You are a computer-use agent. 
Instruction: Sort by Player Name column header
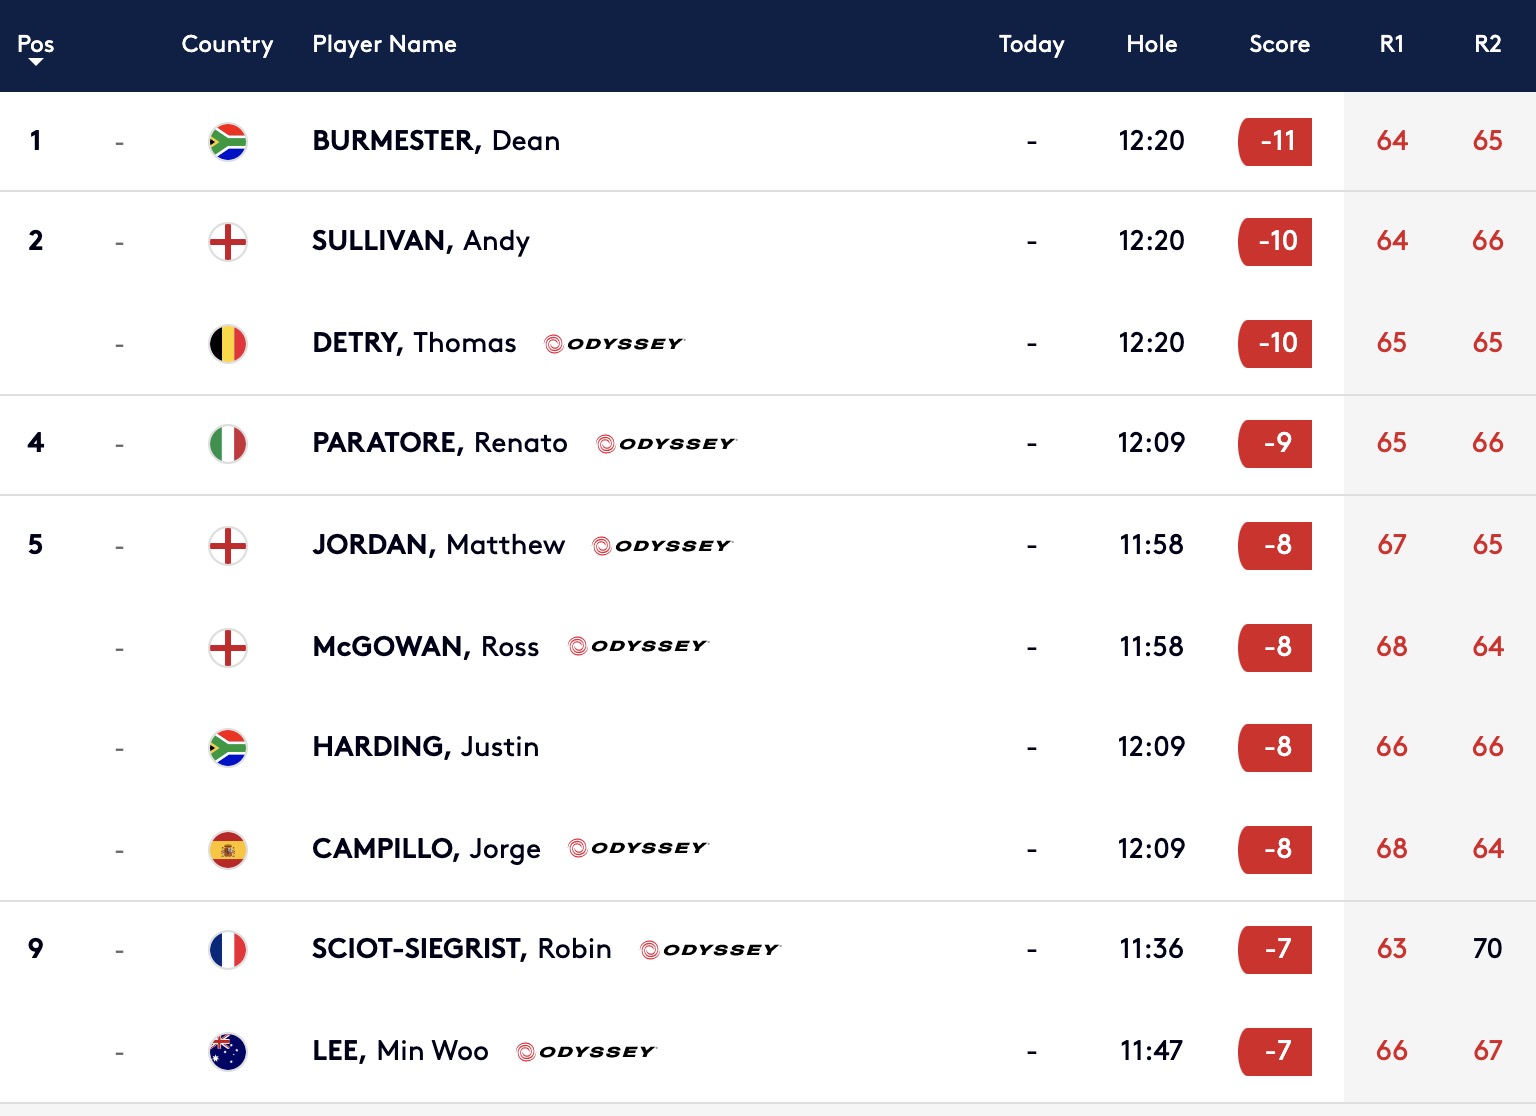(384, 44)
